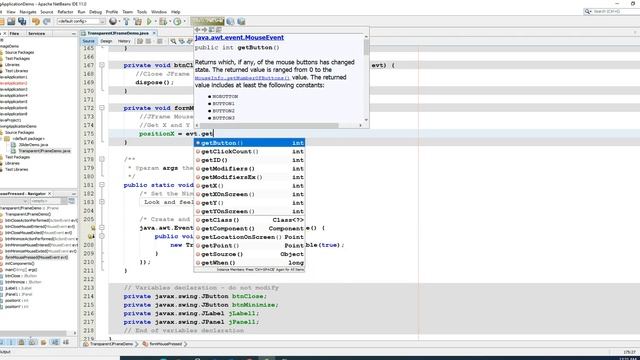Click the Javadoc popup horizontal scrollbar

278,125
